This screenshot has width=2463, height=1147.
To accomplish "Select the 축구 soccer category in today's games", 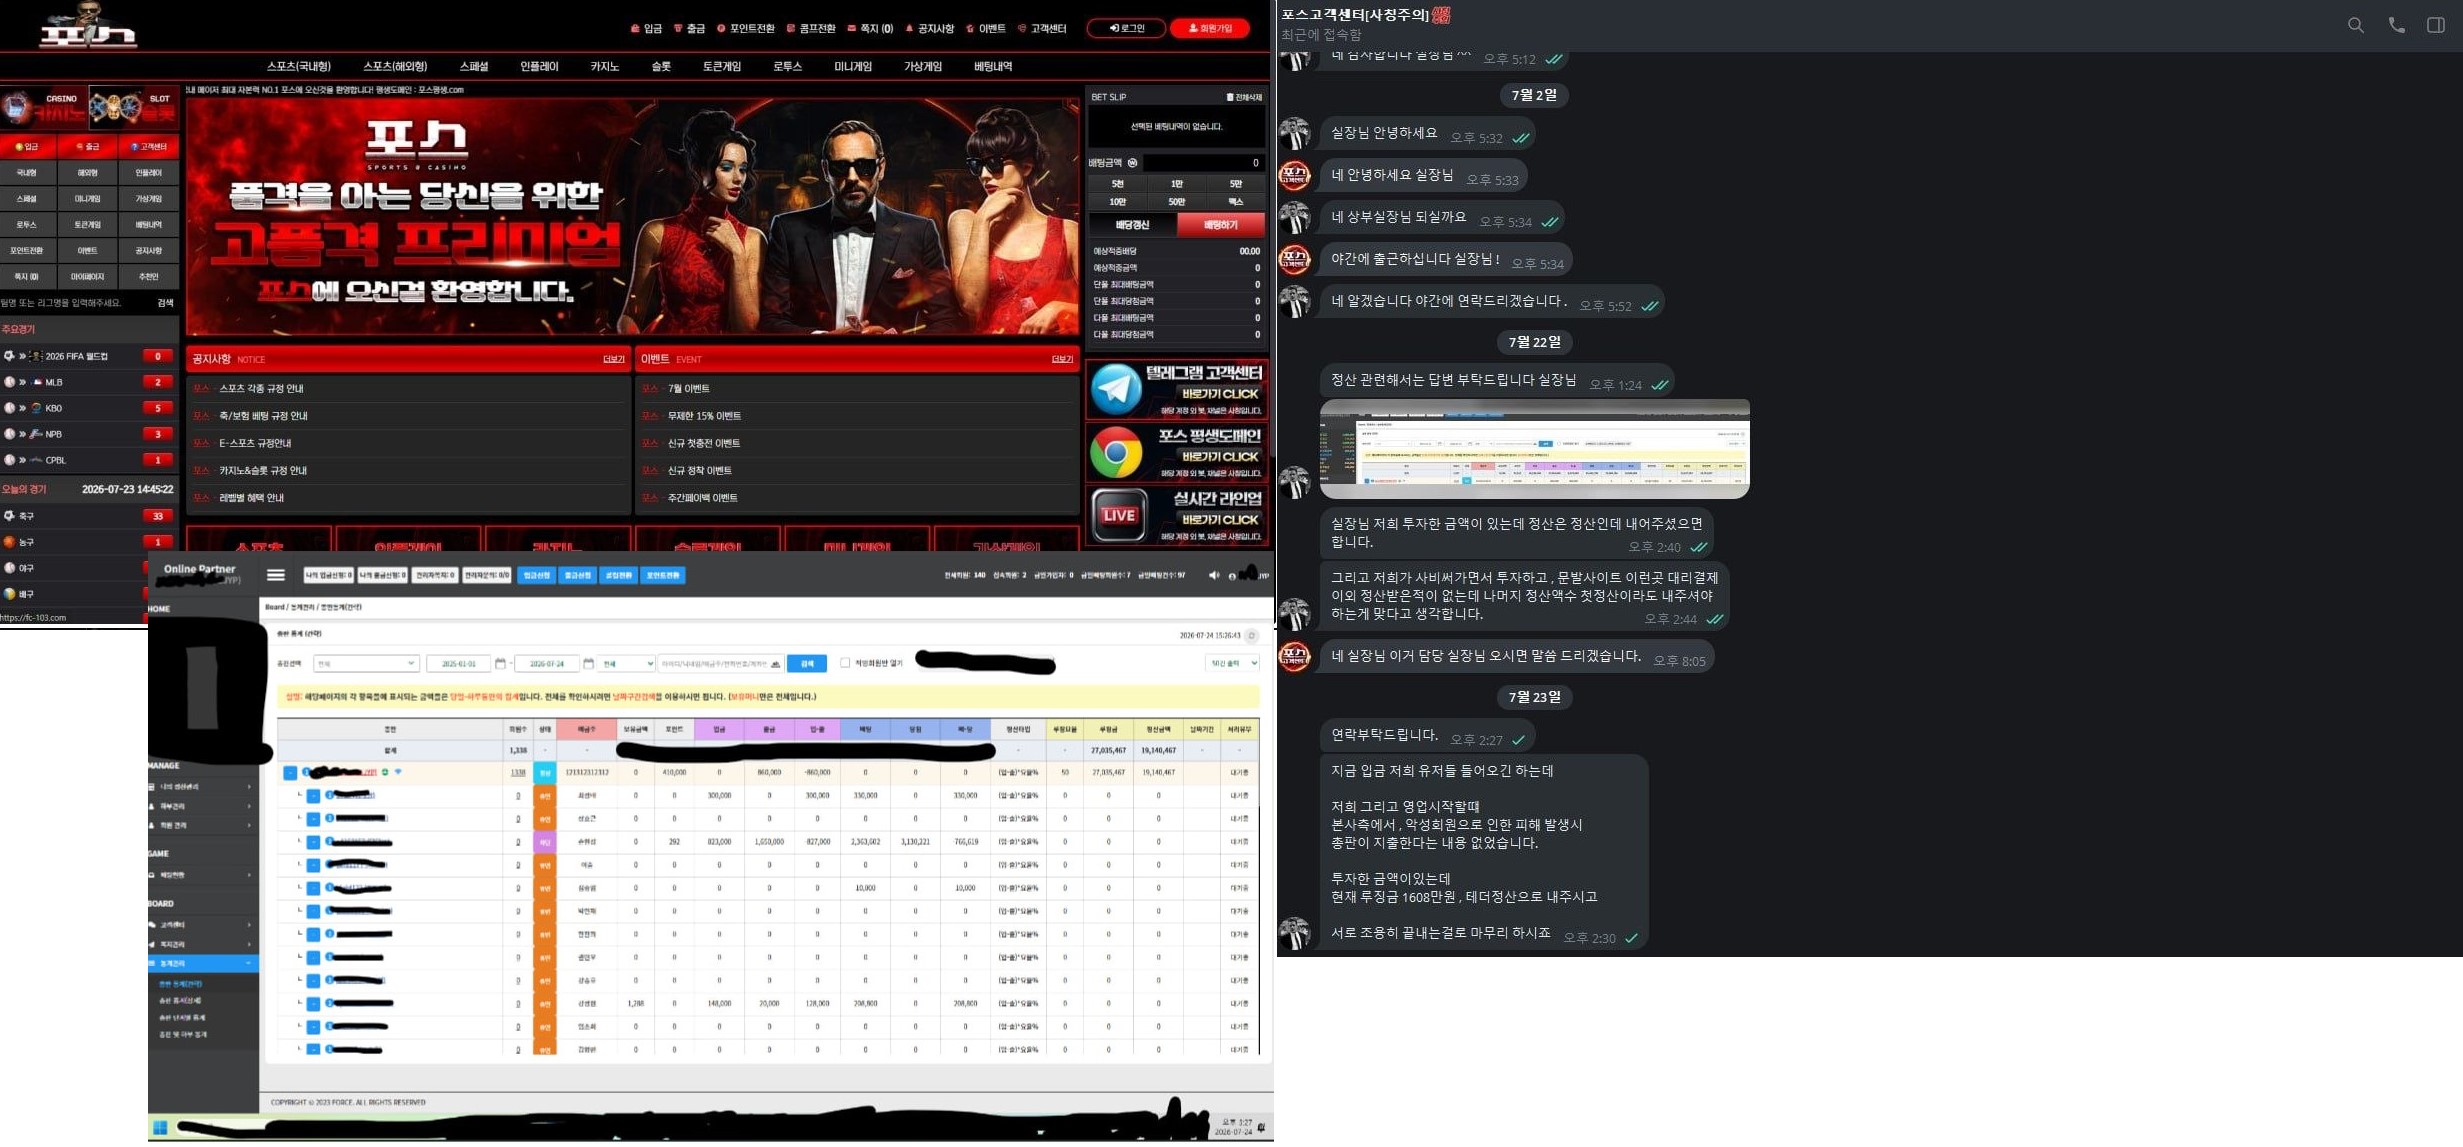I will [x=88, y=516].
